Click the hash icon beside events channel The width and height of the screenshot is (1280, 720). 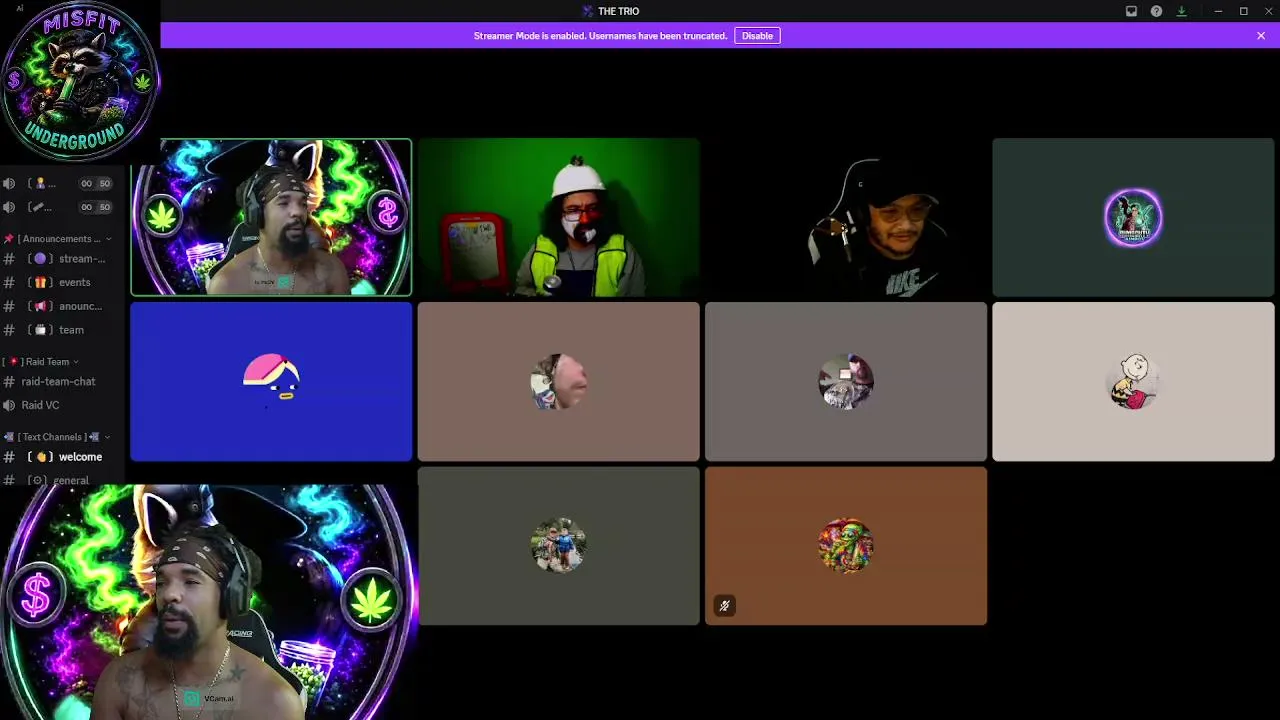coord(9,283)
